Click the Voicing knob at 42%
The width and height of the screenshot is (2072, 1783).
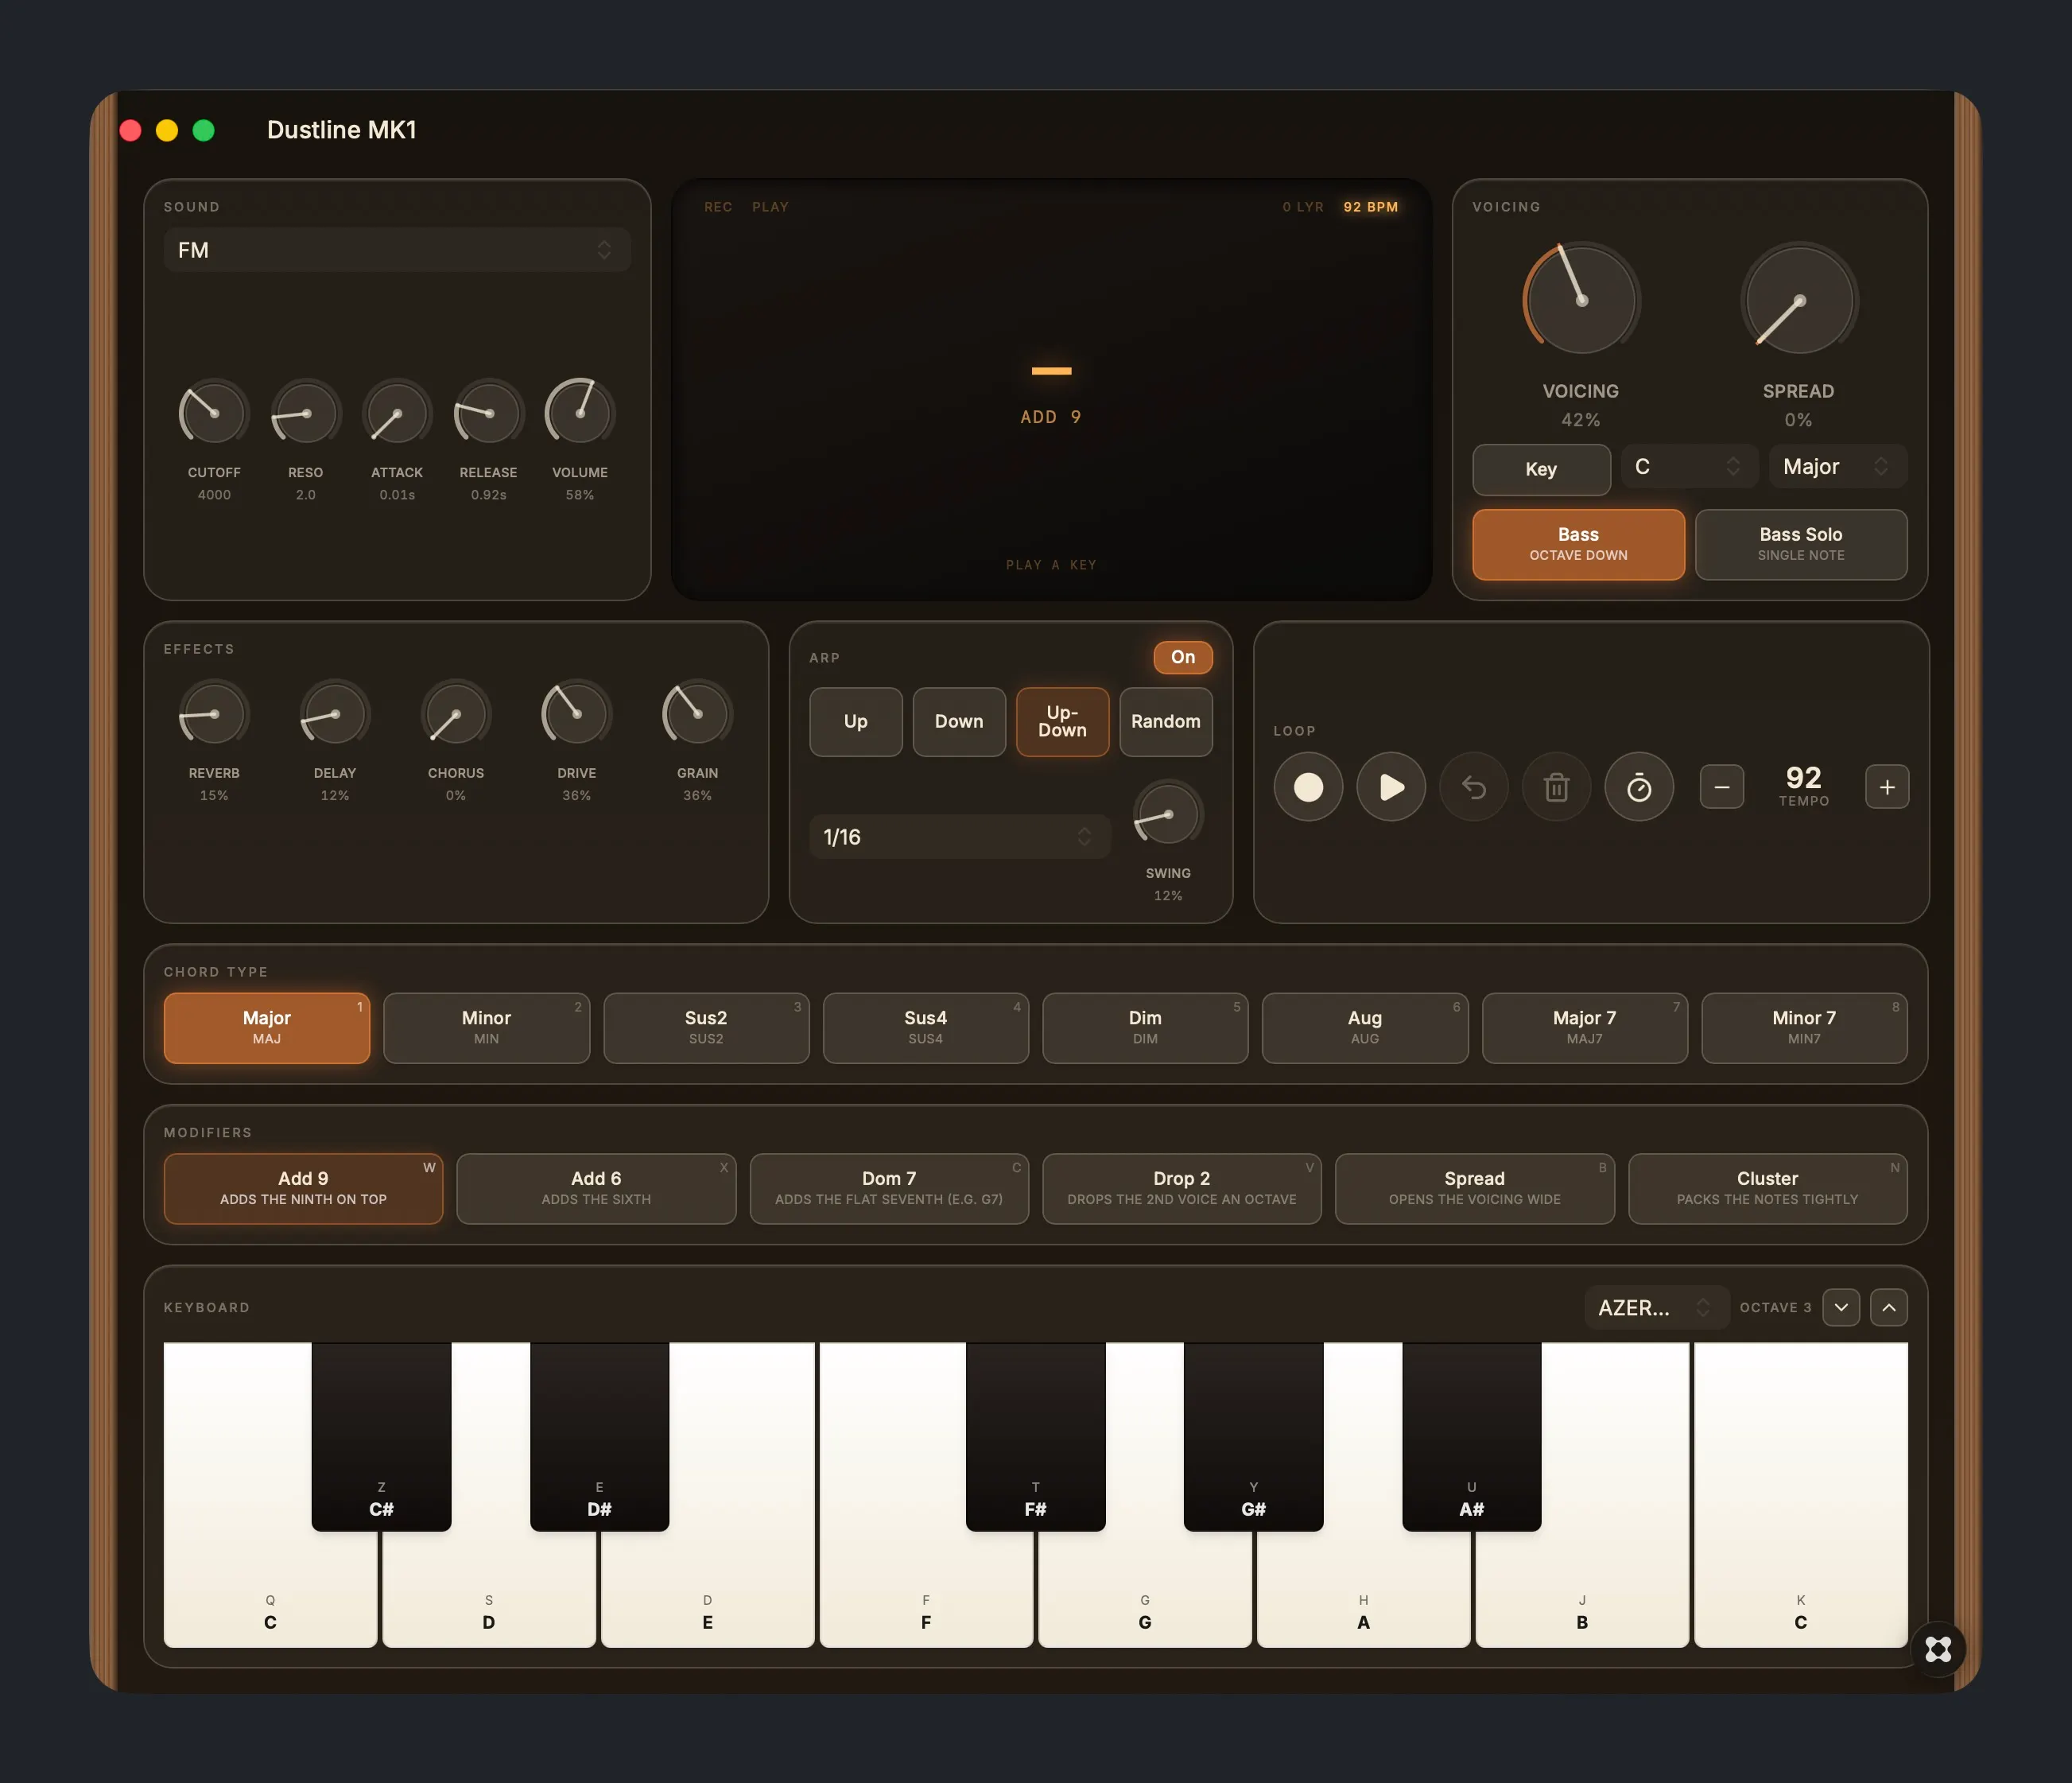(x=1581, y=300)
